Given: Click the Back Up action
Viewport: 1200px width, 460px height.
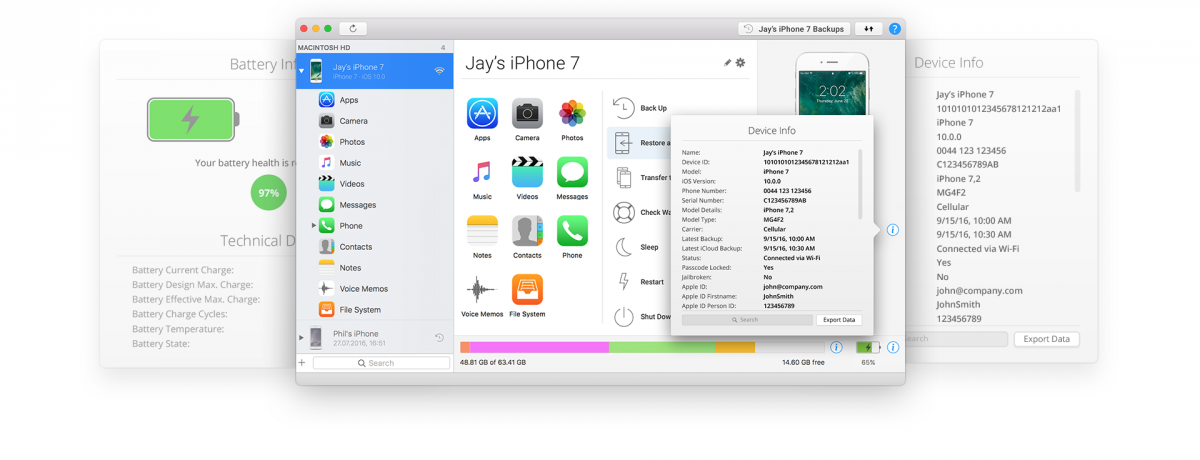Looking at the screenshot, I should [640, 108].
